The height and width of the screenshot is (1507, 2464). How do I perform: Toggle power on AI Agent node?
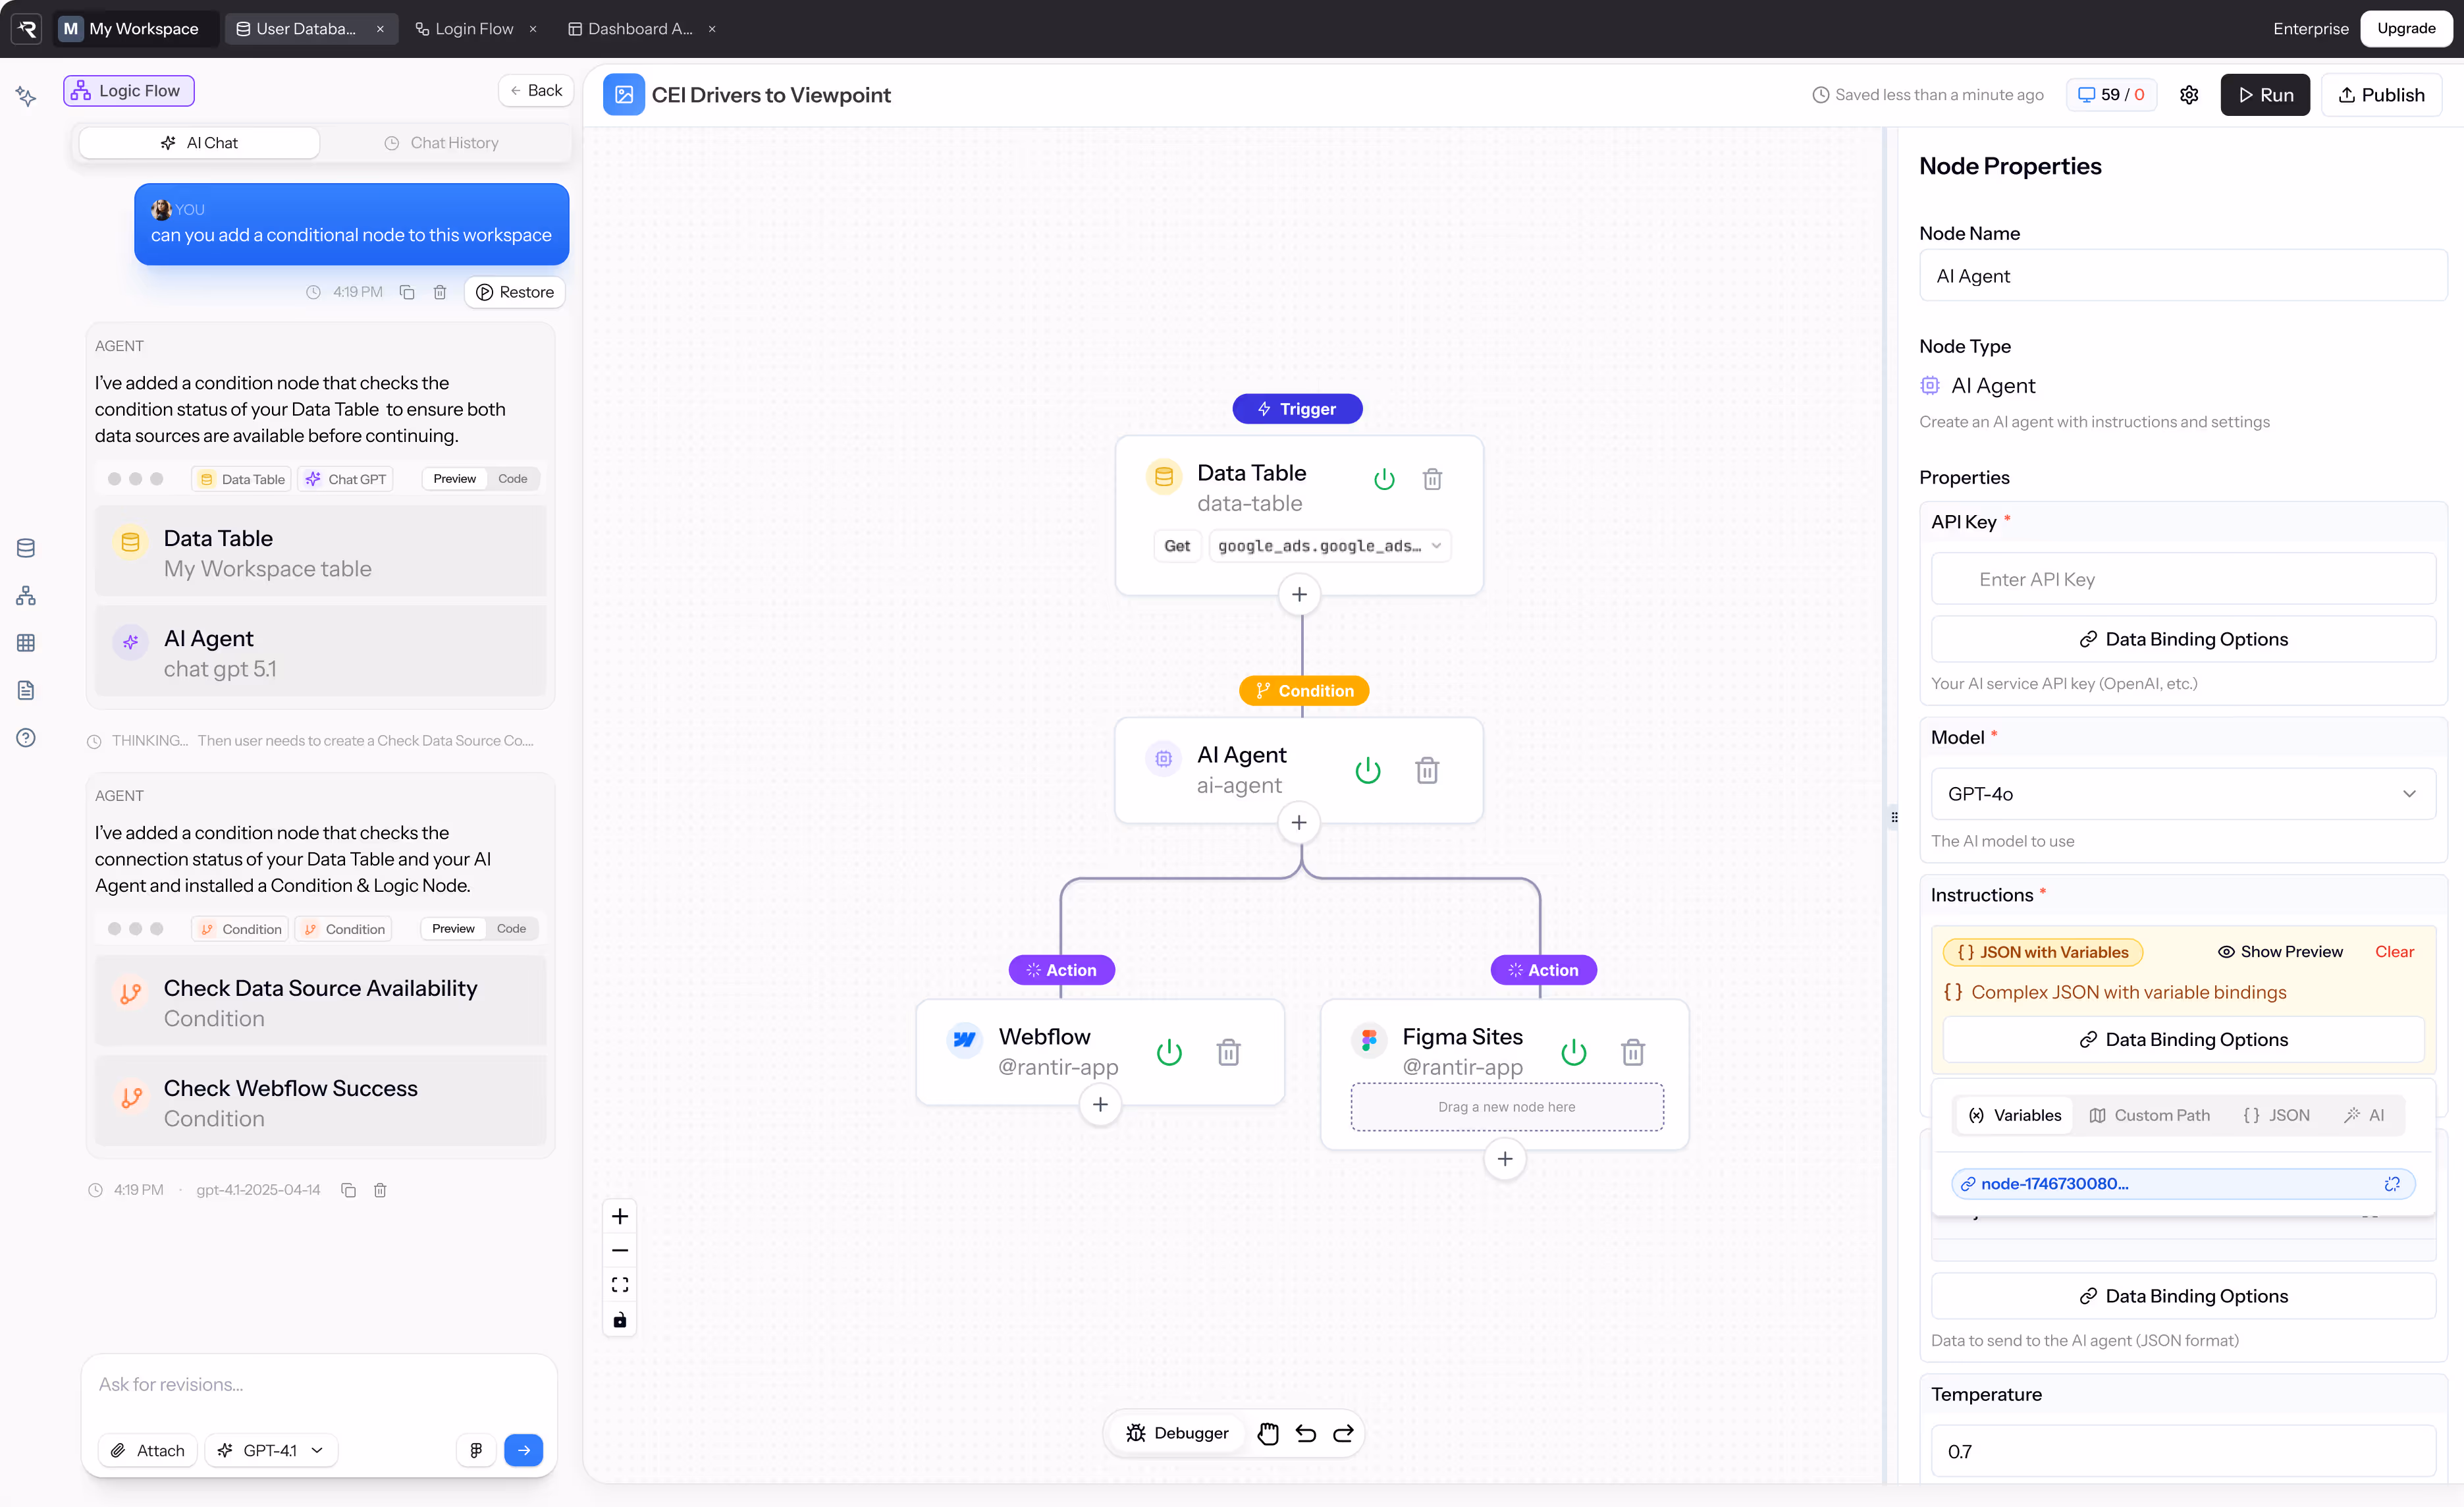point(1367,770)
